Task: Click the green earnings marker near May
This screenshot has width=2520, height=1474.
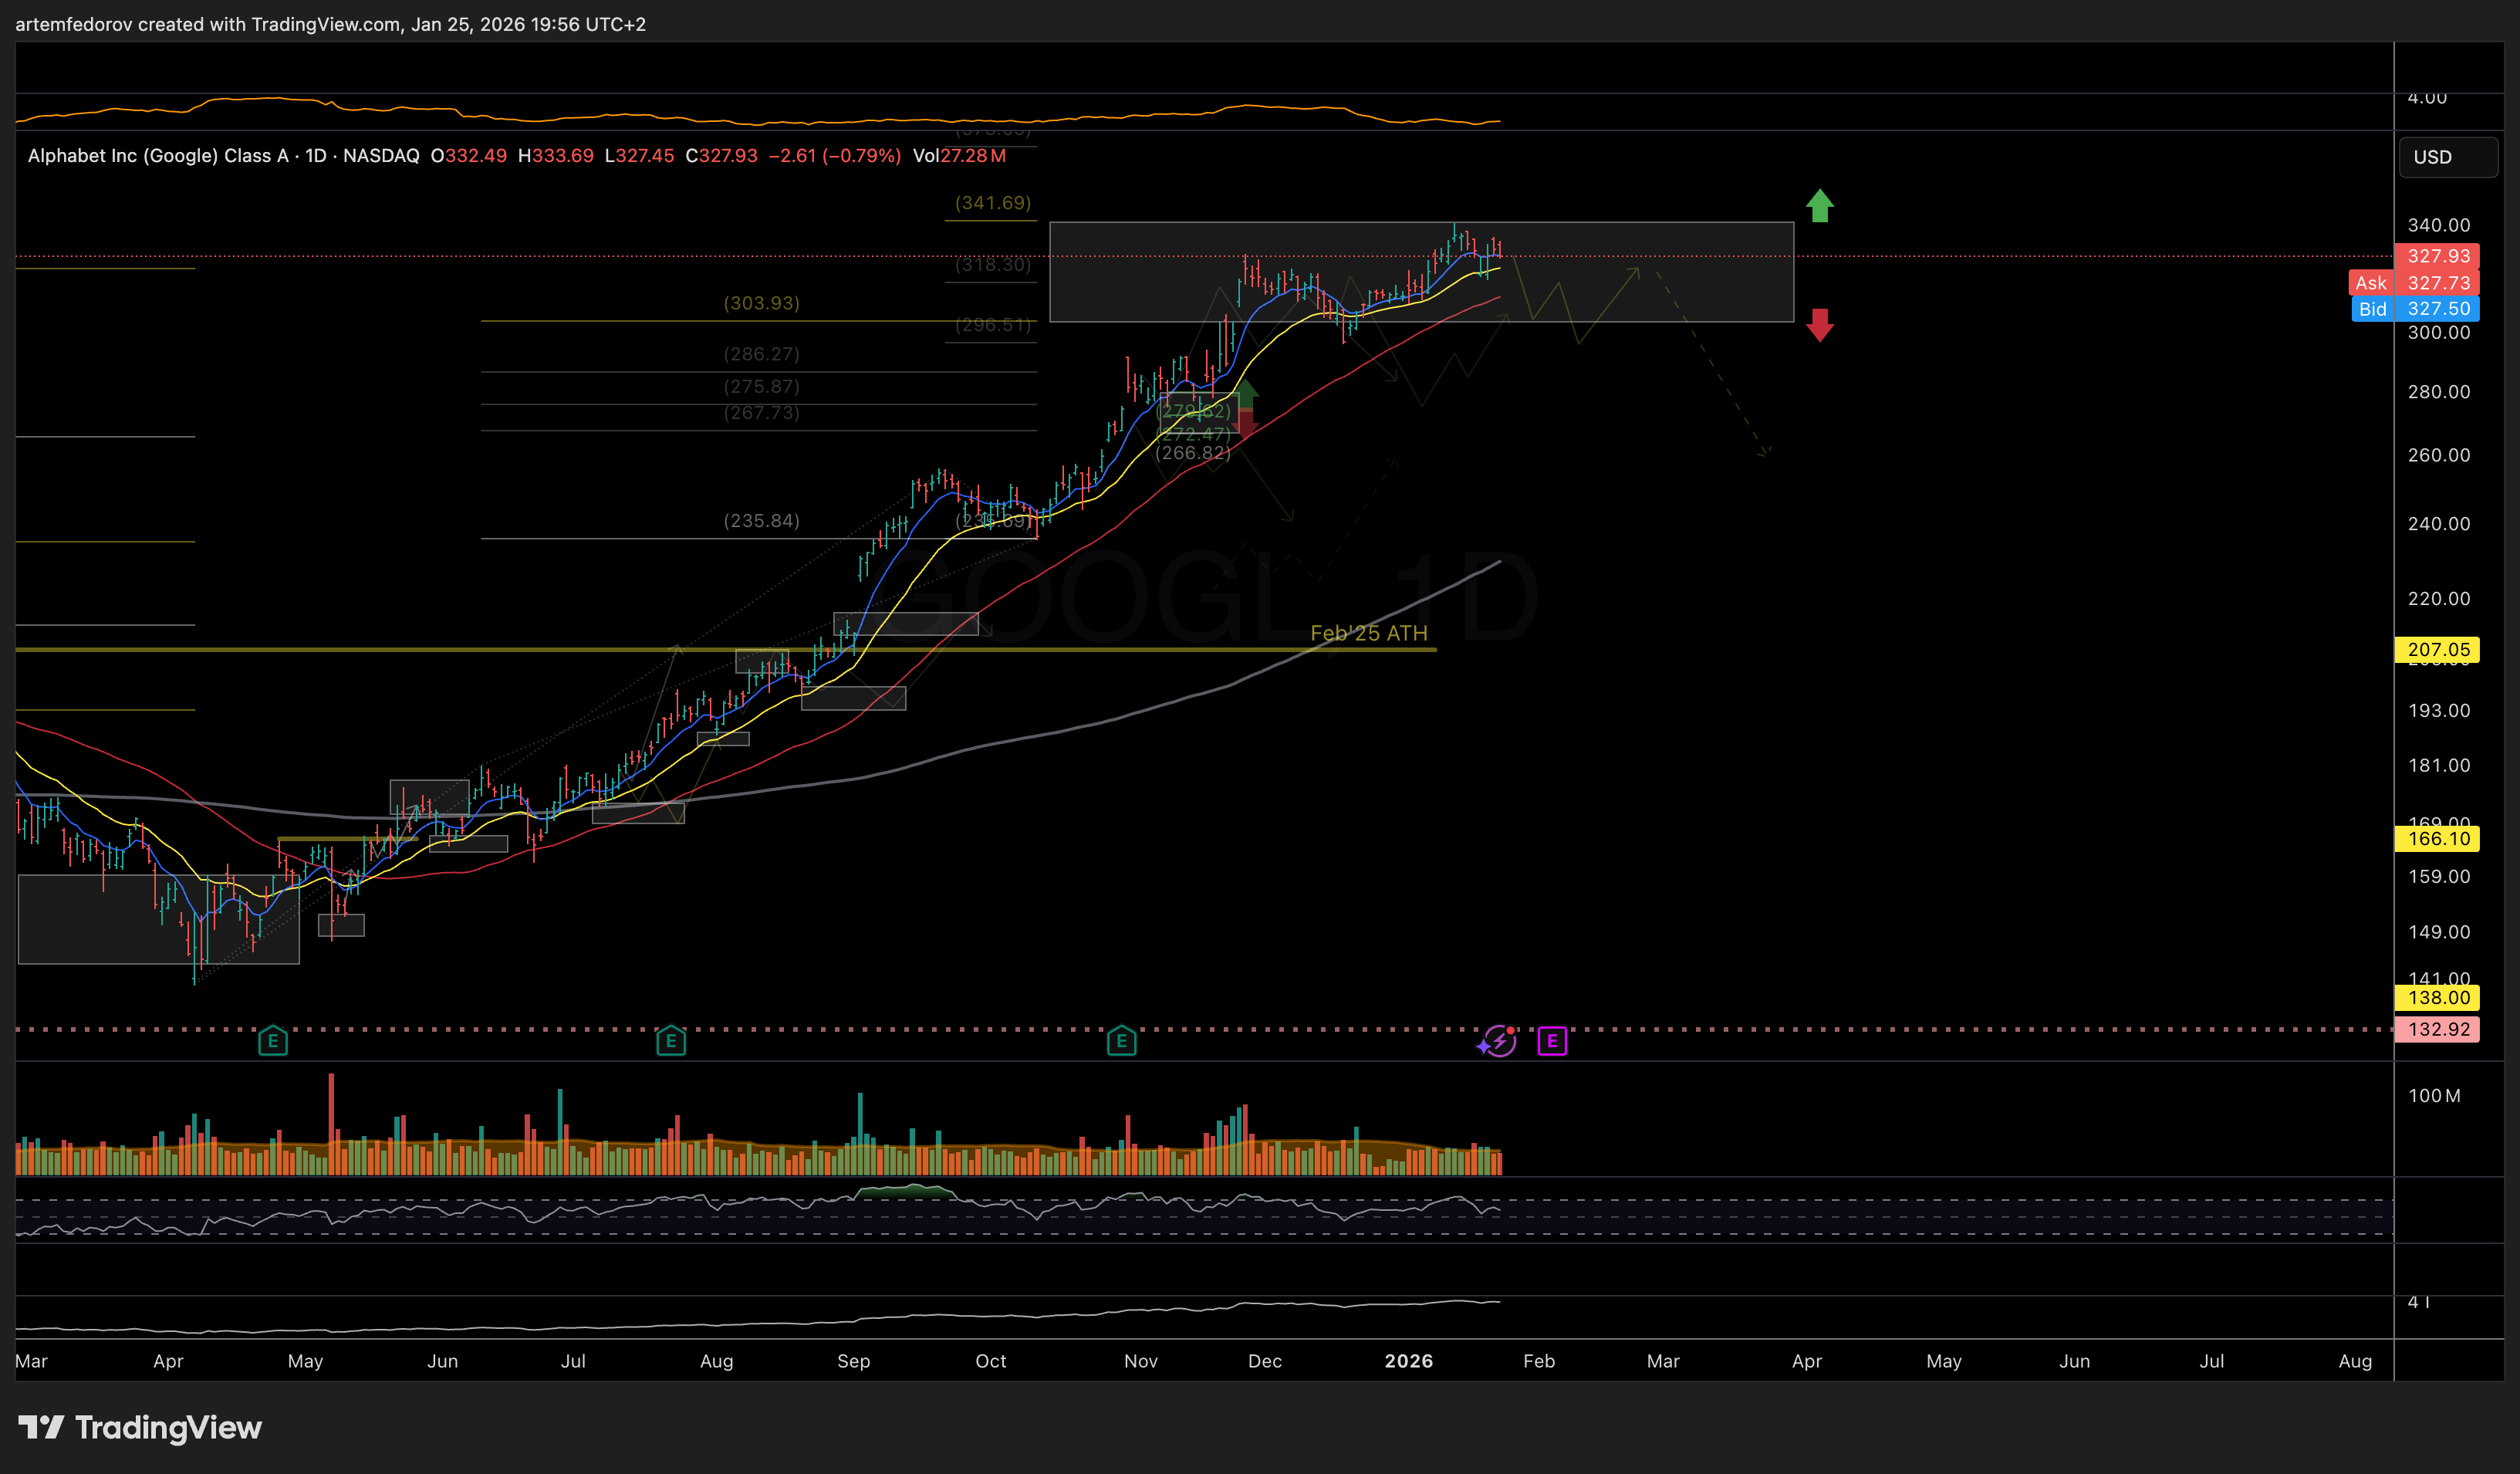Action: (273, 1041)
